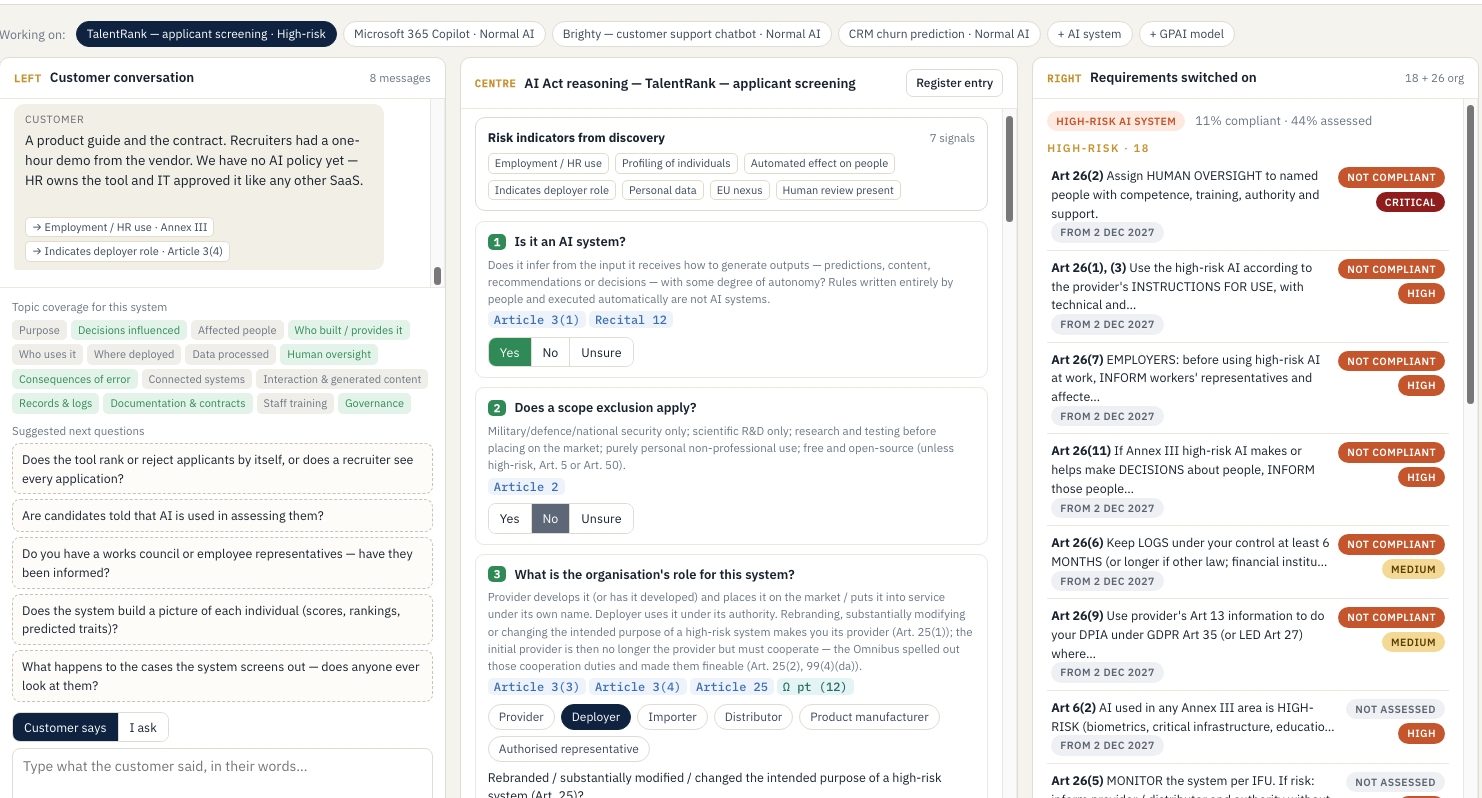Open the Art 26(6) Keep LOGS requirement
This screenshot has width=1482, height=798.
[1249, 562]
